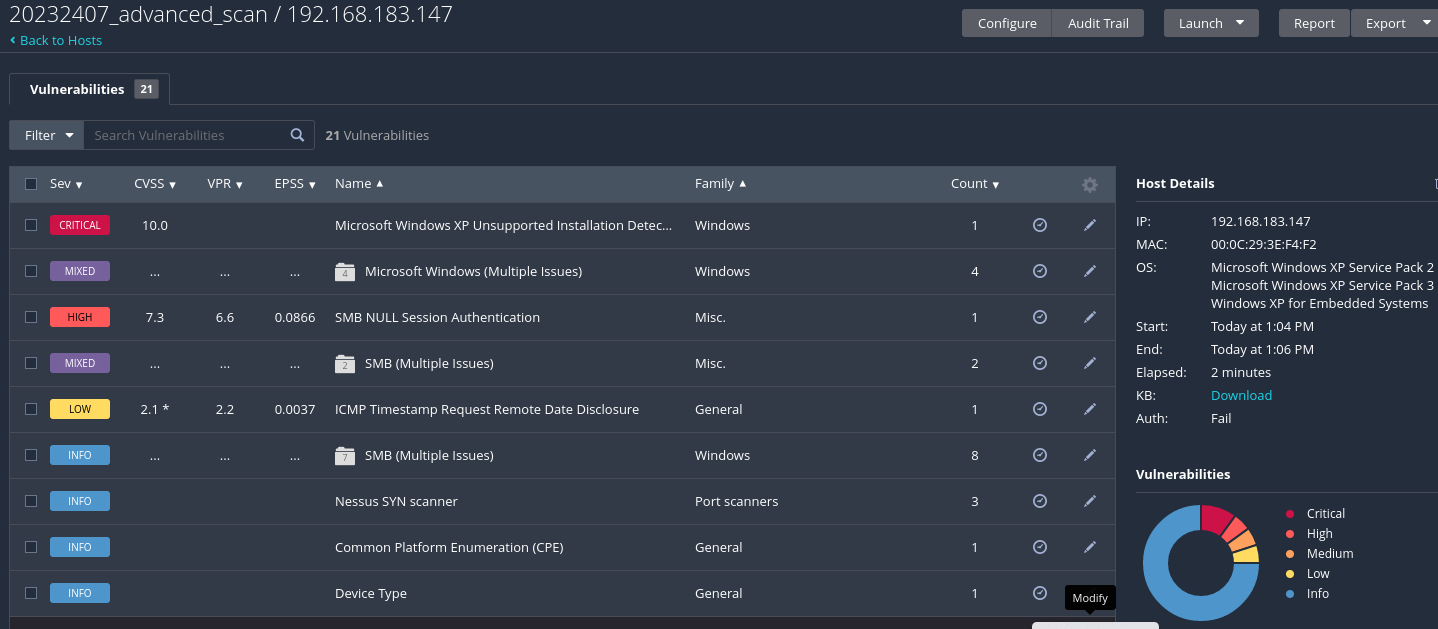
Task: Open the ICMP Timestamp Request Remote Date Disclosure entry
Action: [487, 409]
